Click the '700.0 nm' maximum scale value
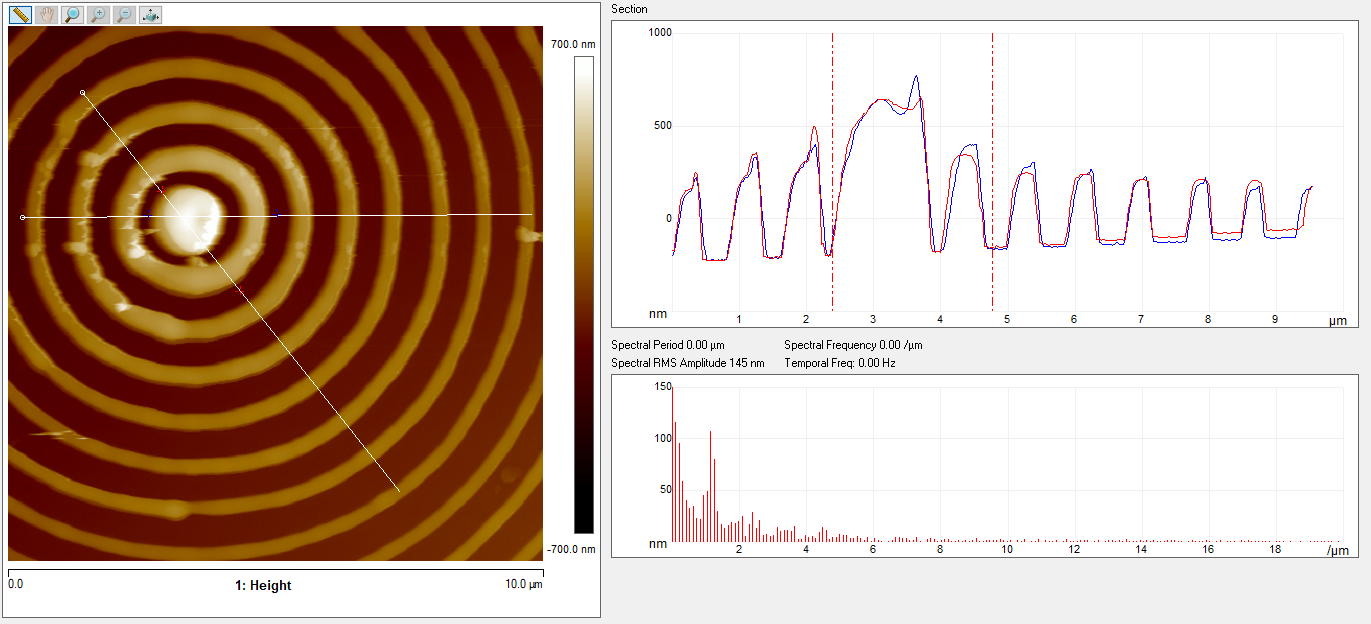This screenshot has width=1371, height=624. [x=573, y=45]
